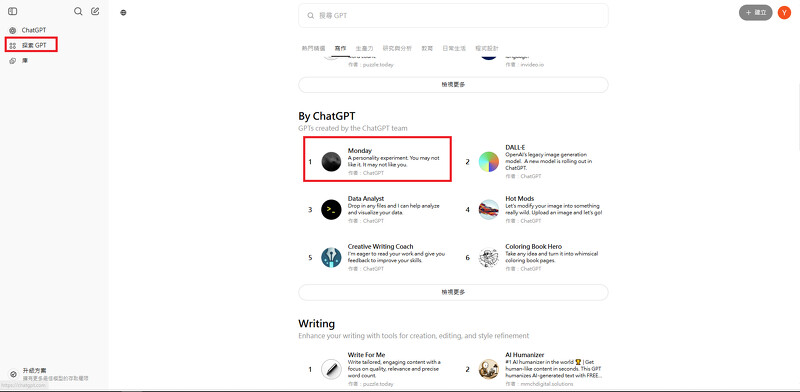The height and width of the screenshot is (392, 800).
Task: Open the Data Analyst GPT title
Action: (x=366, y=199)
